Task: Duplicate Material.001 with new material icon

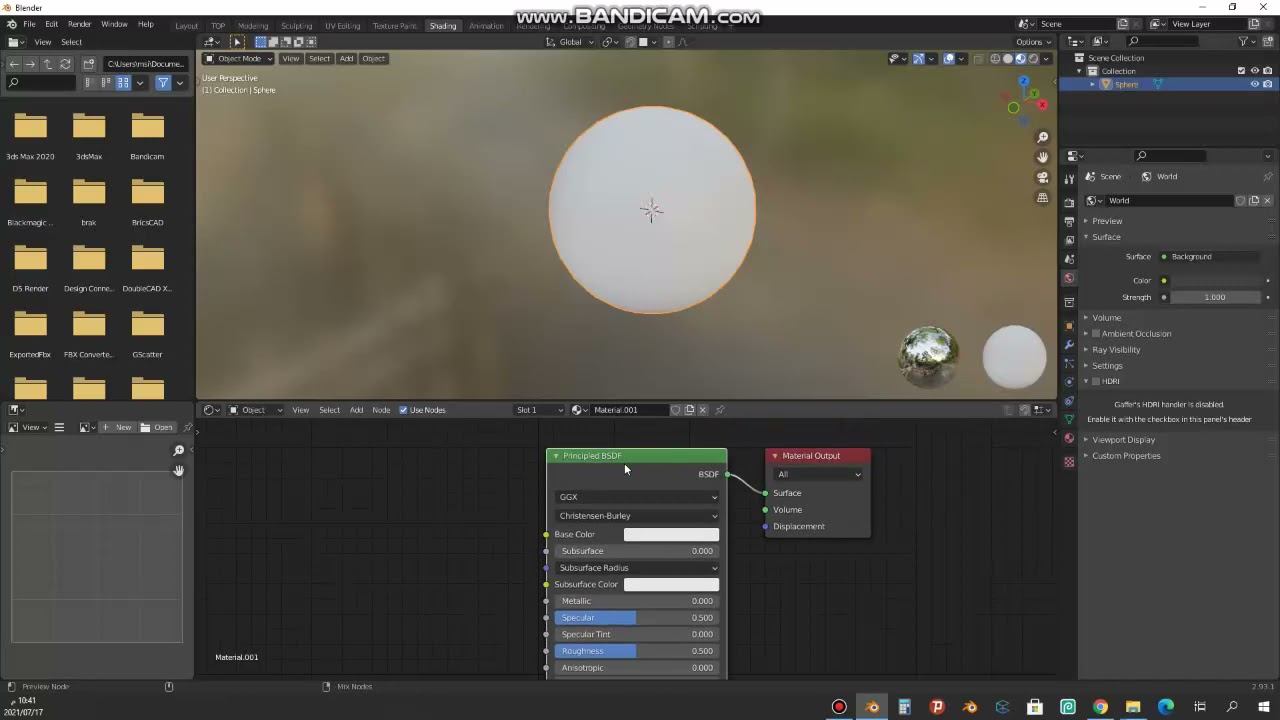Action: pos(689,410)
